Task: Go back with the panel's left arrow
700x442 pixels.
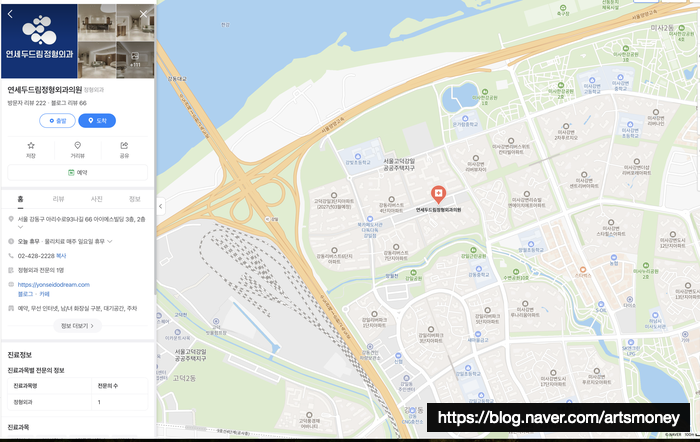Action: pos(10,14)
